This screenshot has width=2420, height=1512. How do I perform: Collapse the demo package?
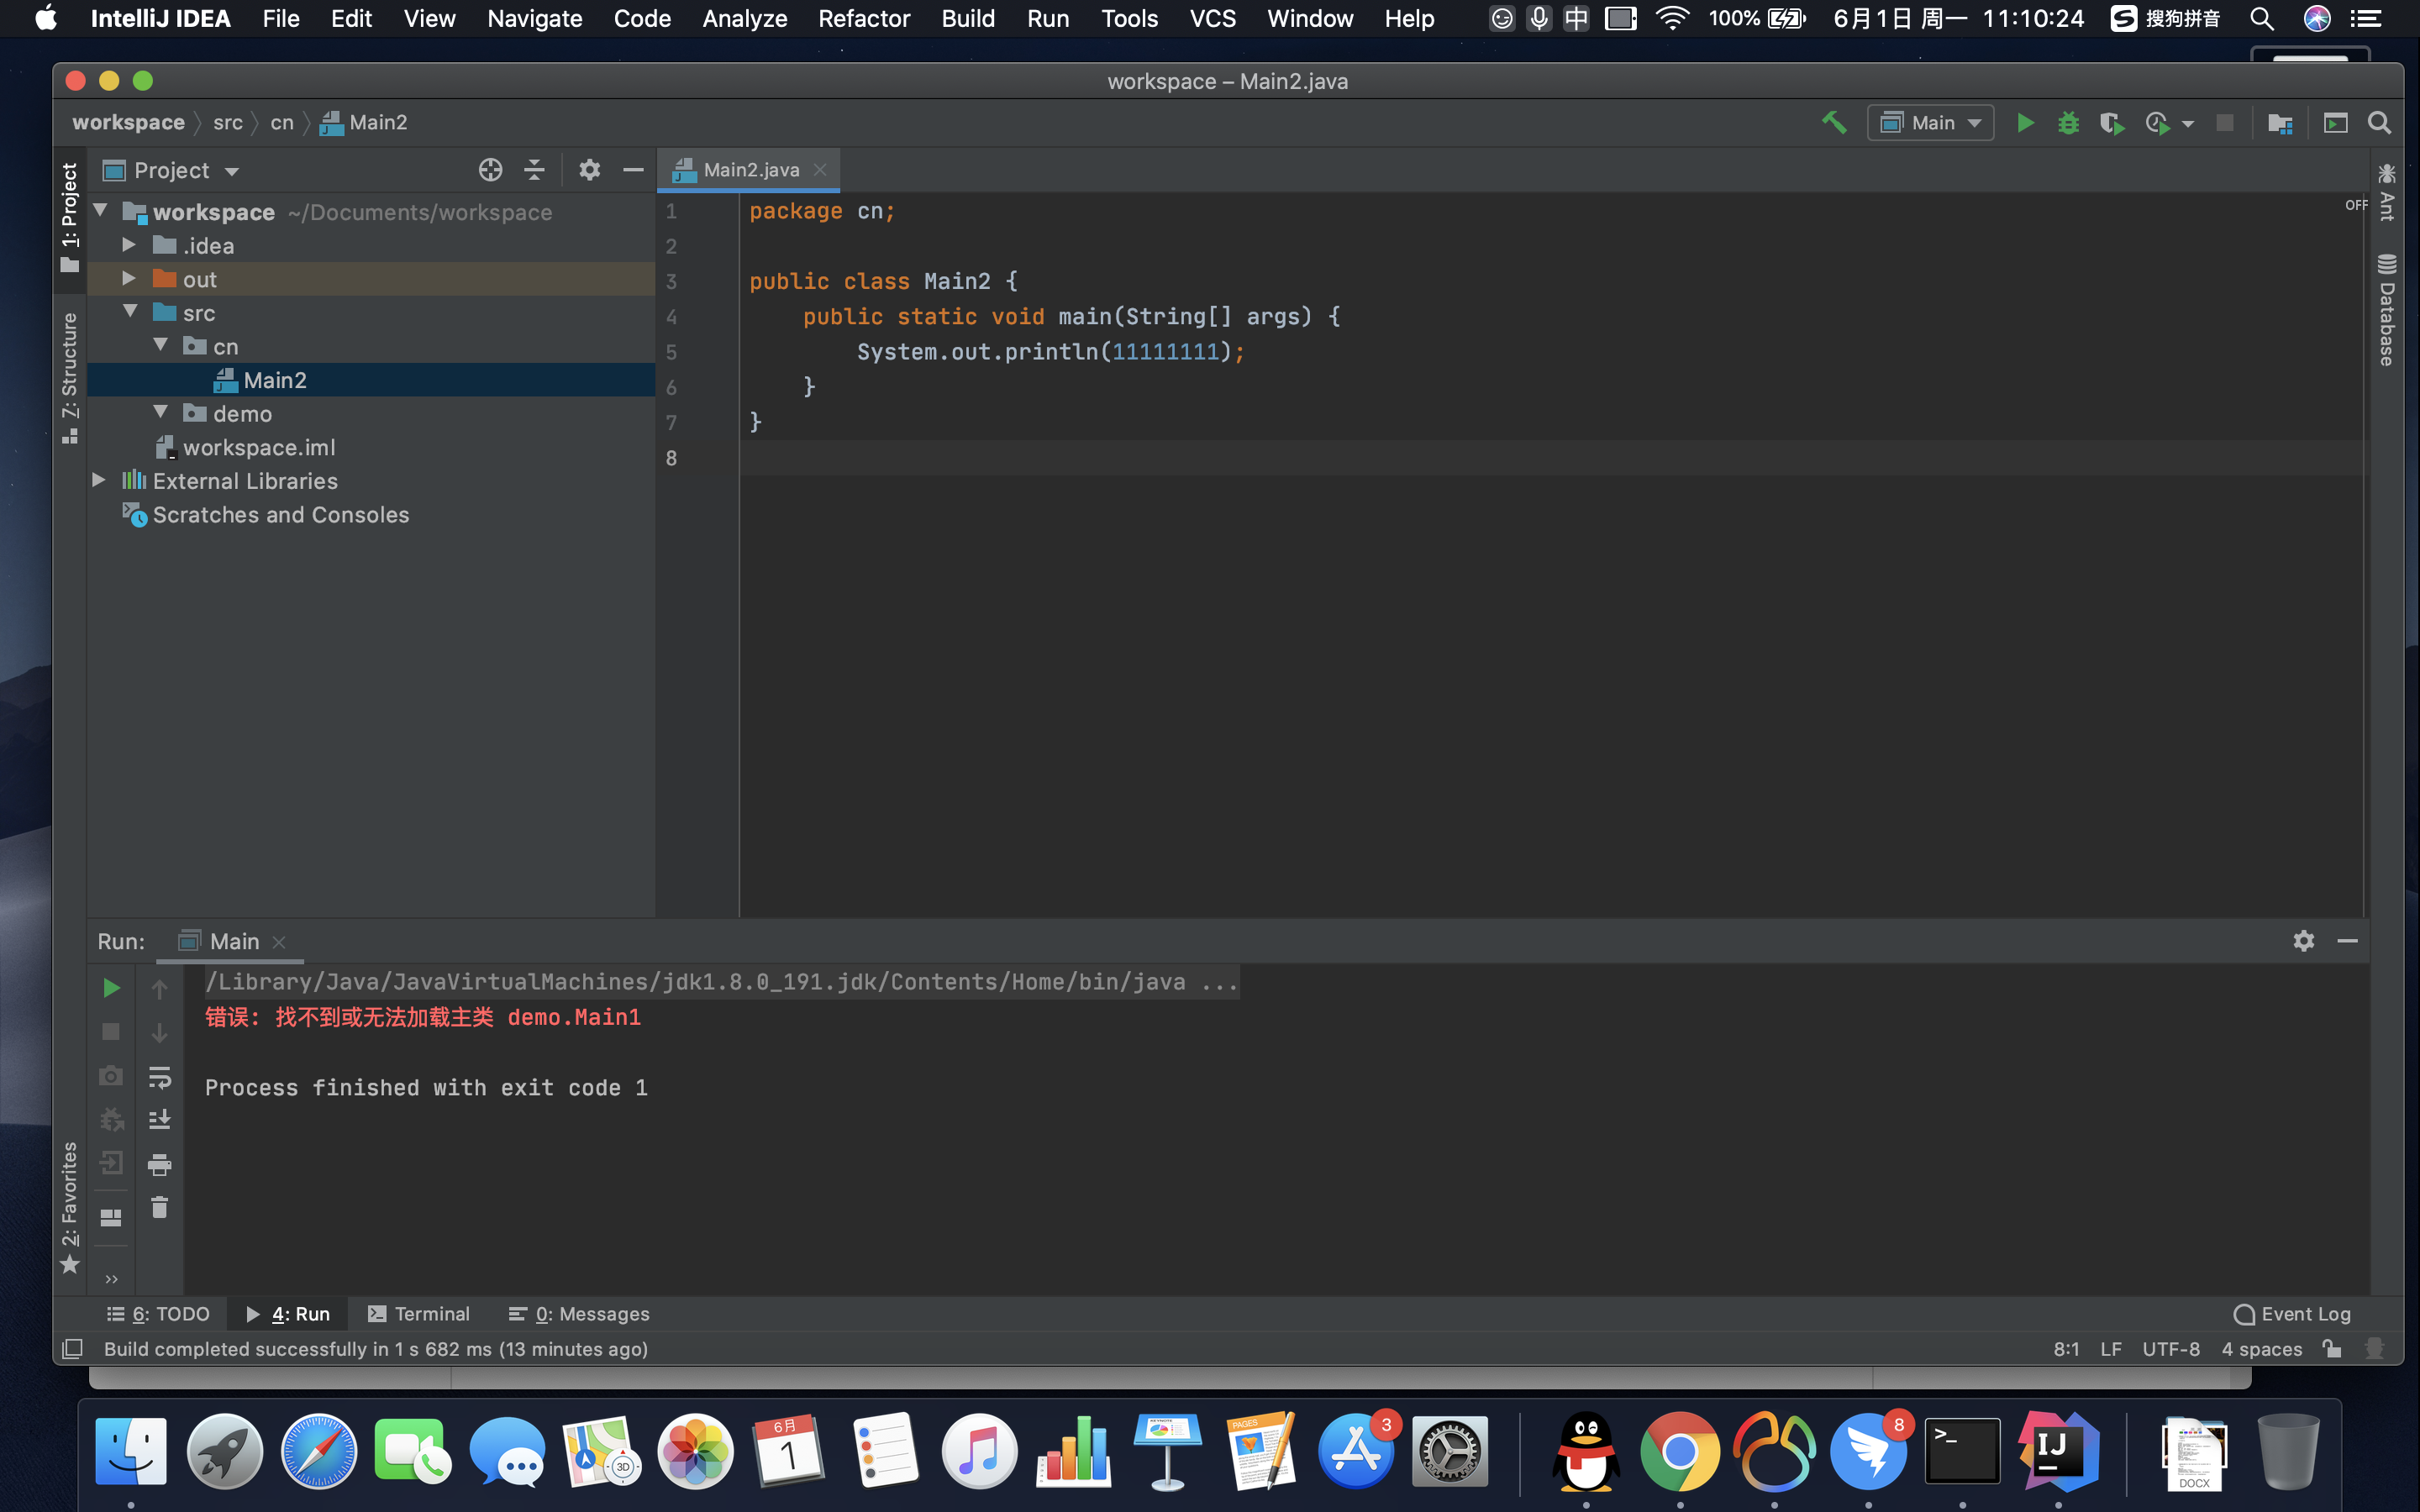(160, 412)
